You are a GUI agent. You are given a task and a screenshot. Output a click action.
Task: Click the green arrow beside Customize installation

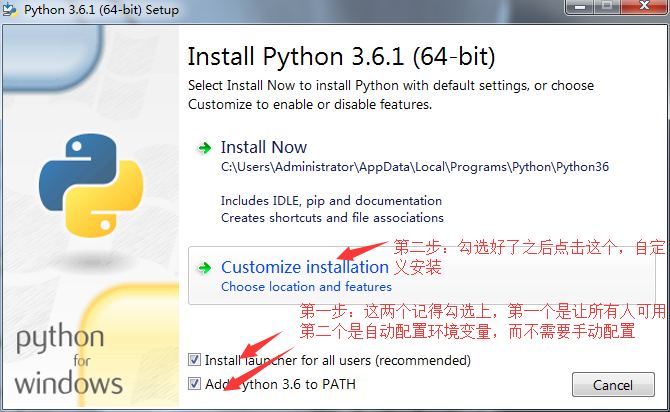click(205, 268)
